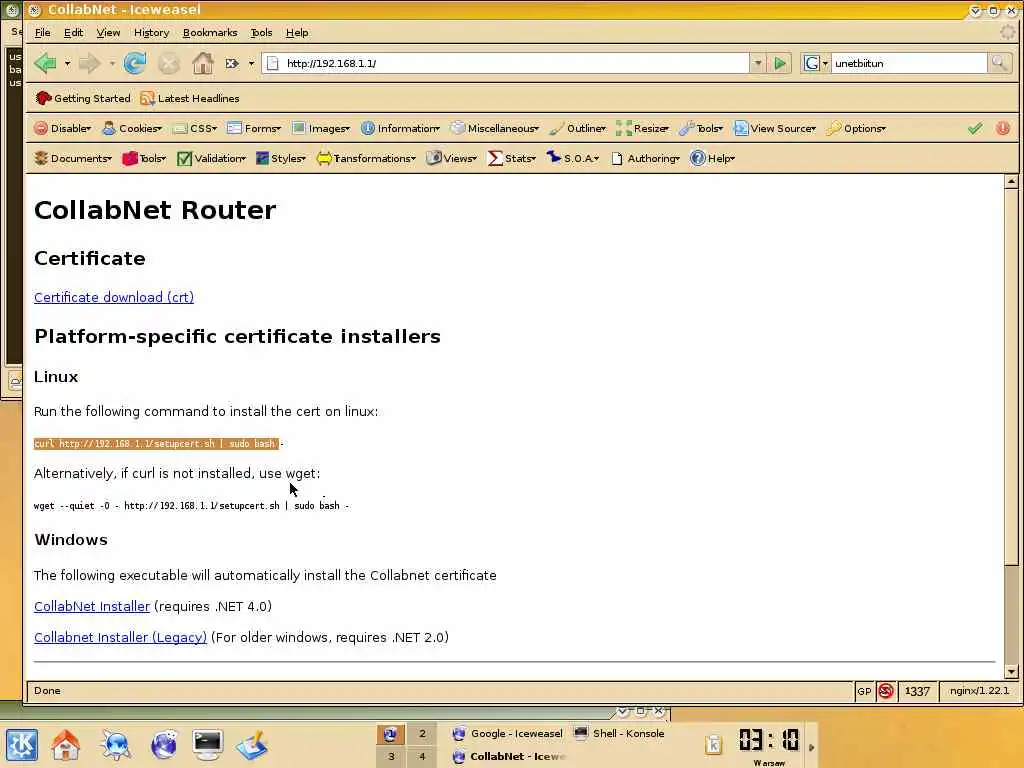Viewport: 1024px width, 768px height.
Task: Click the GP status bar indicator
Action: pos(864,691)
